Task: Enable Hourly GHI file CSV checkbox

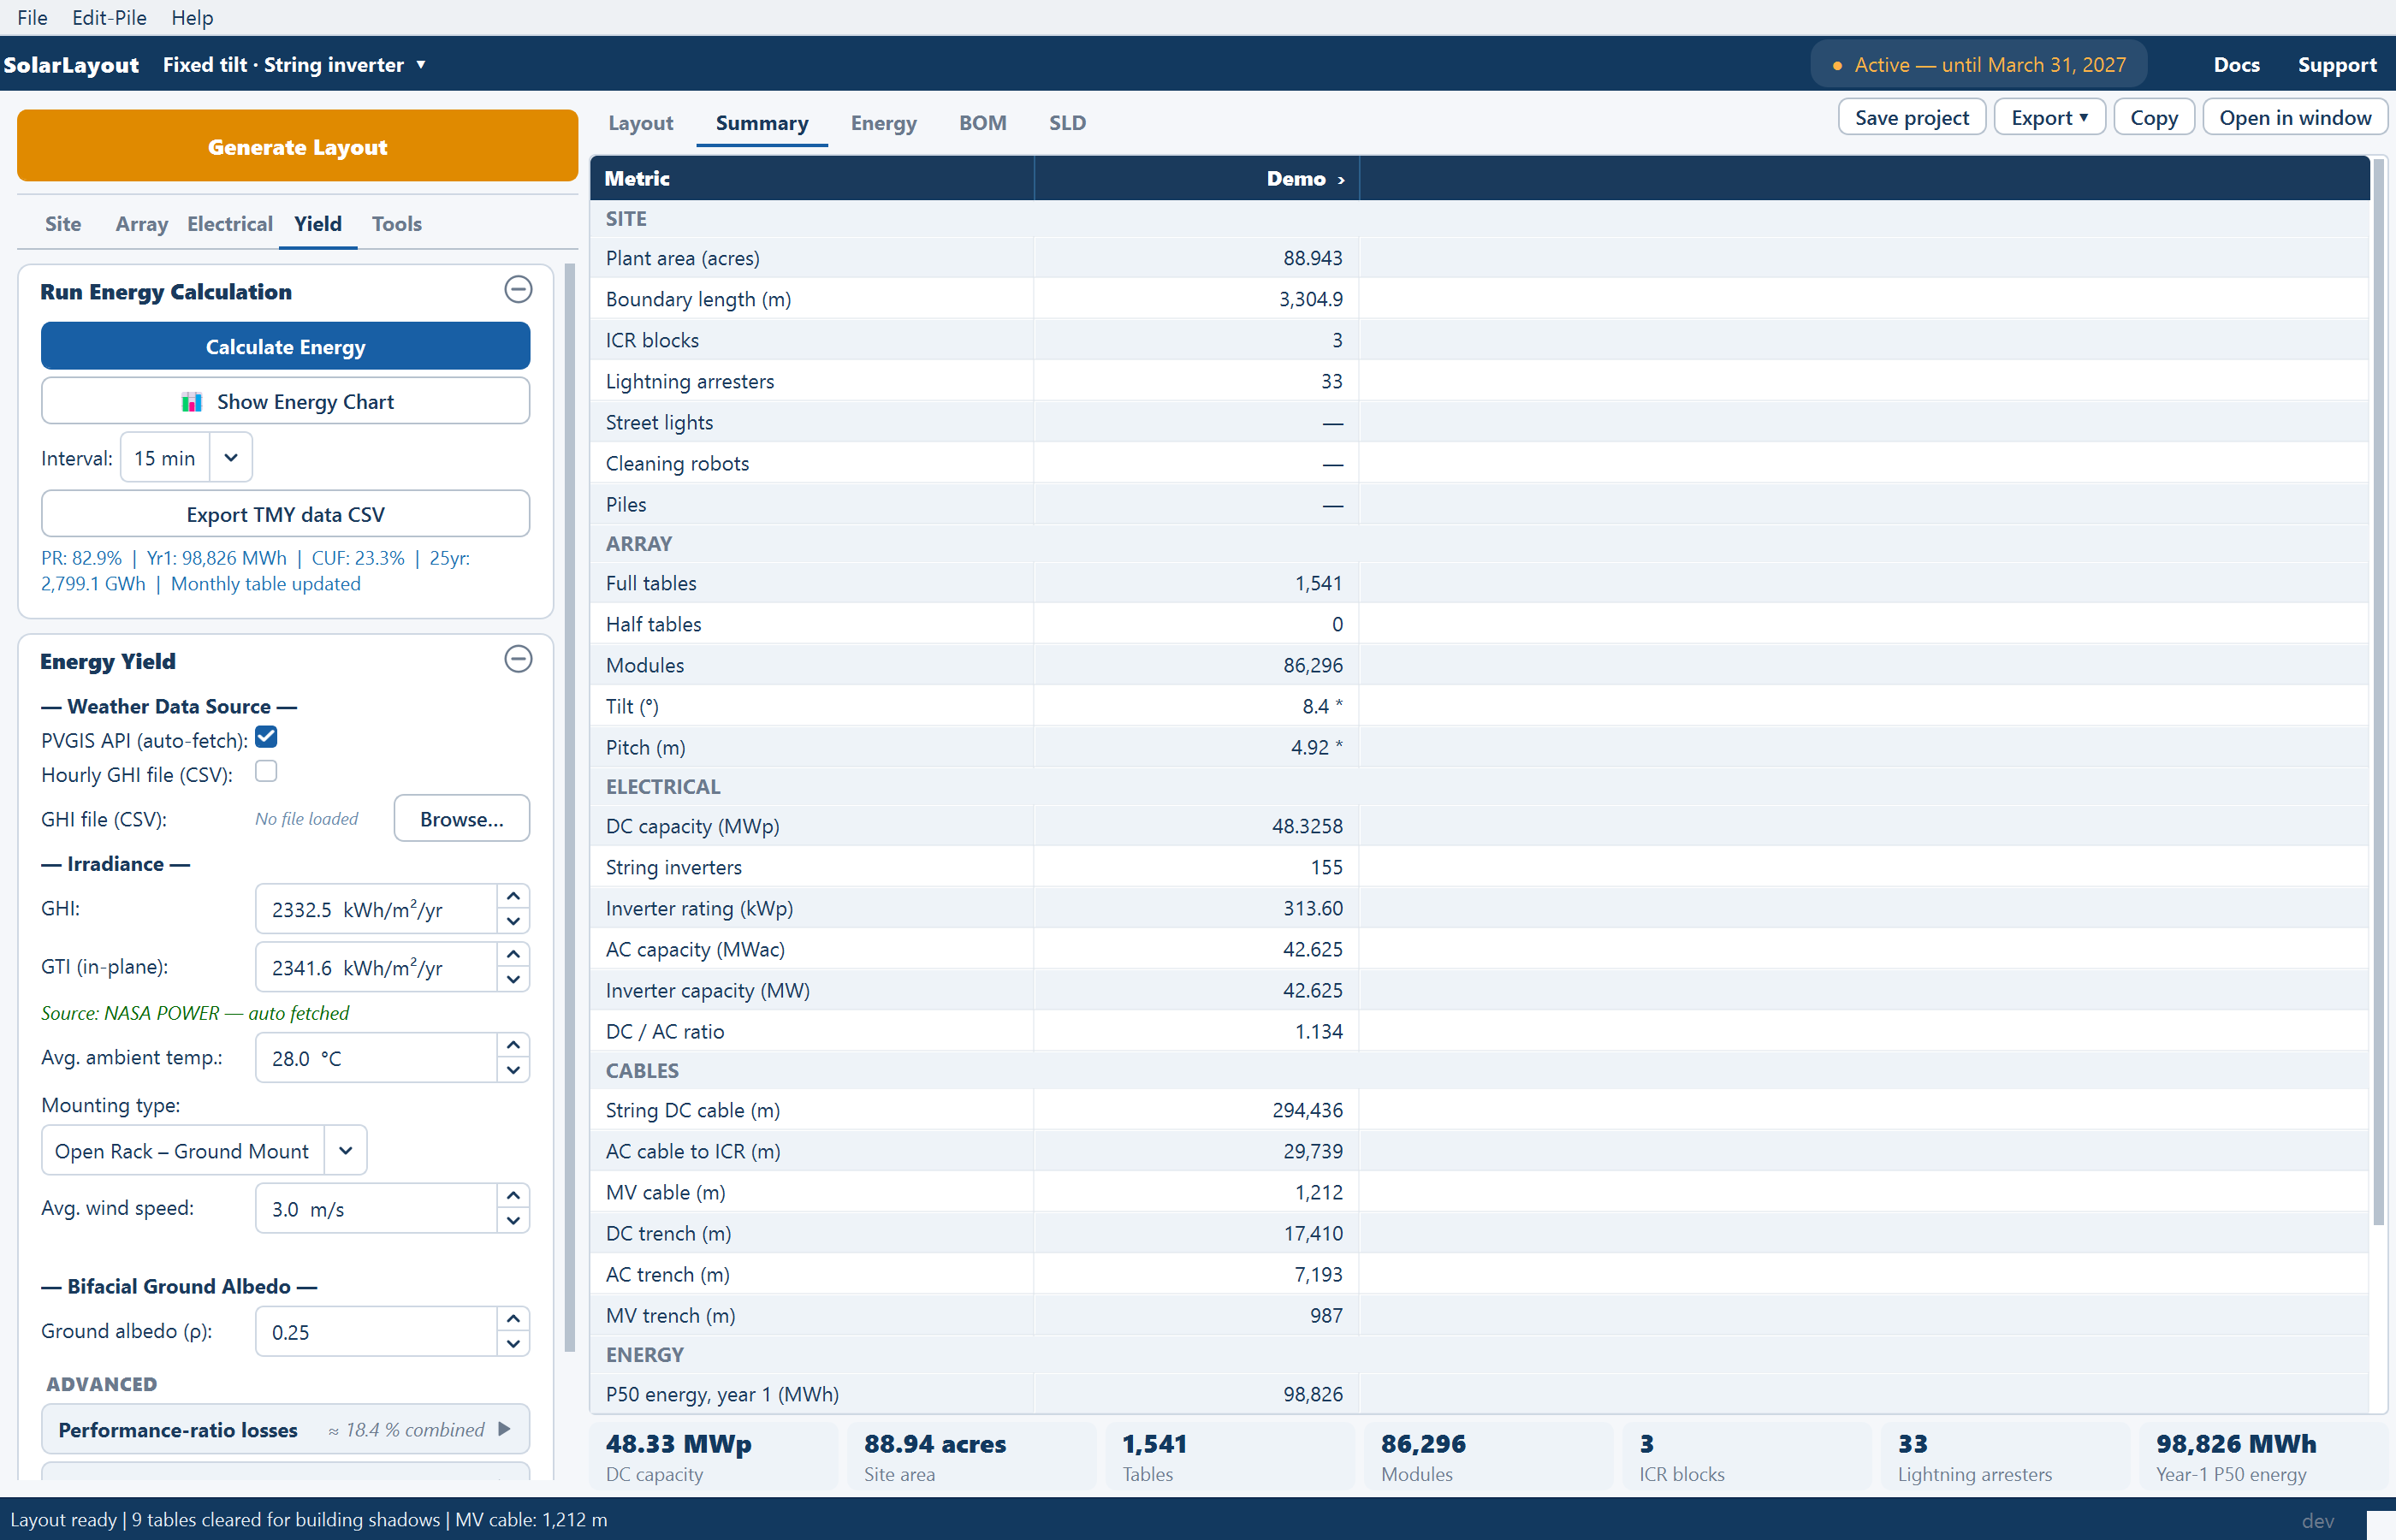Action: coord(266,771)
